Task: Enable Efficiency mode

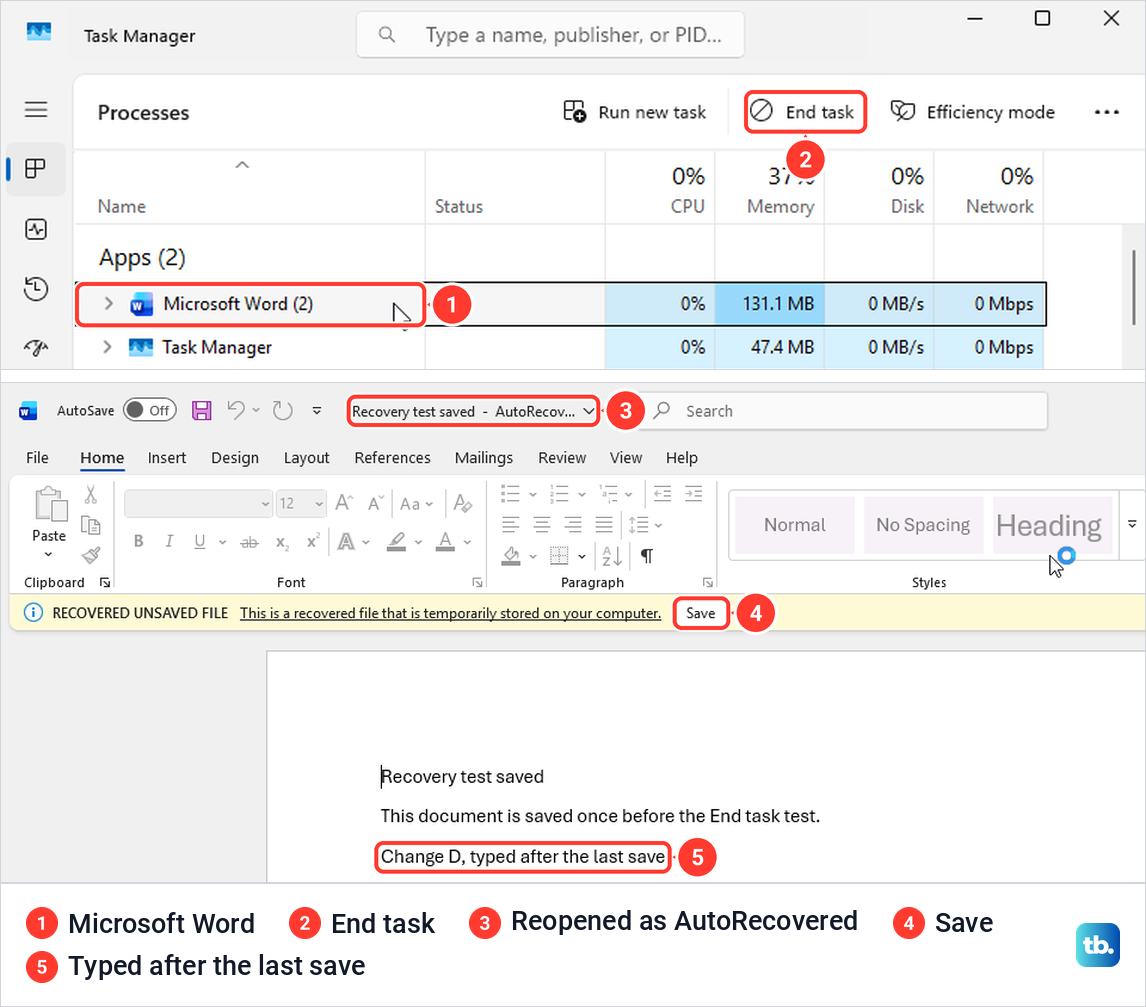Action: coord(972,112)
